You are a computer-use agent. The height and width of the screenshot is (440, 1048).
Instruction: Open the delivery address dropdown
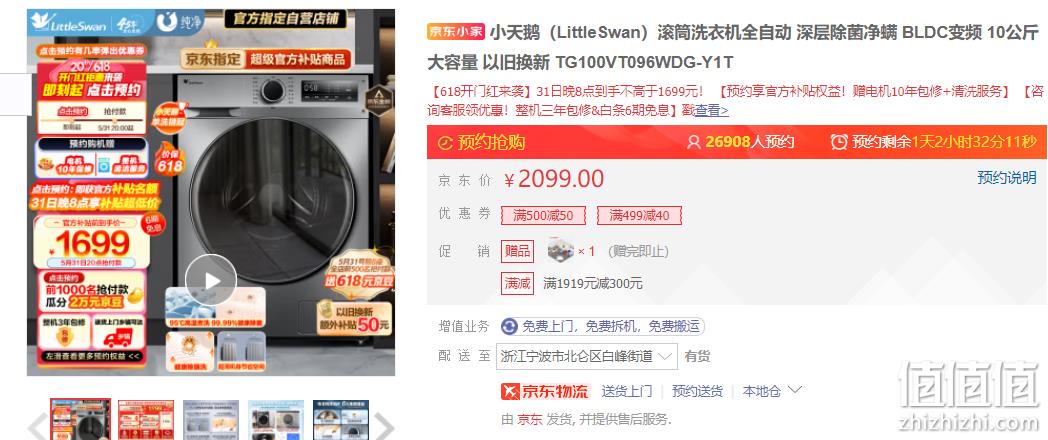click(587, 356)
